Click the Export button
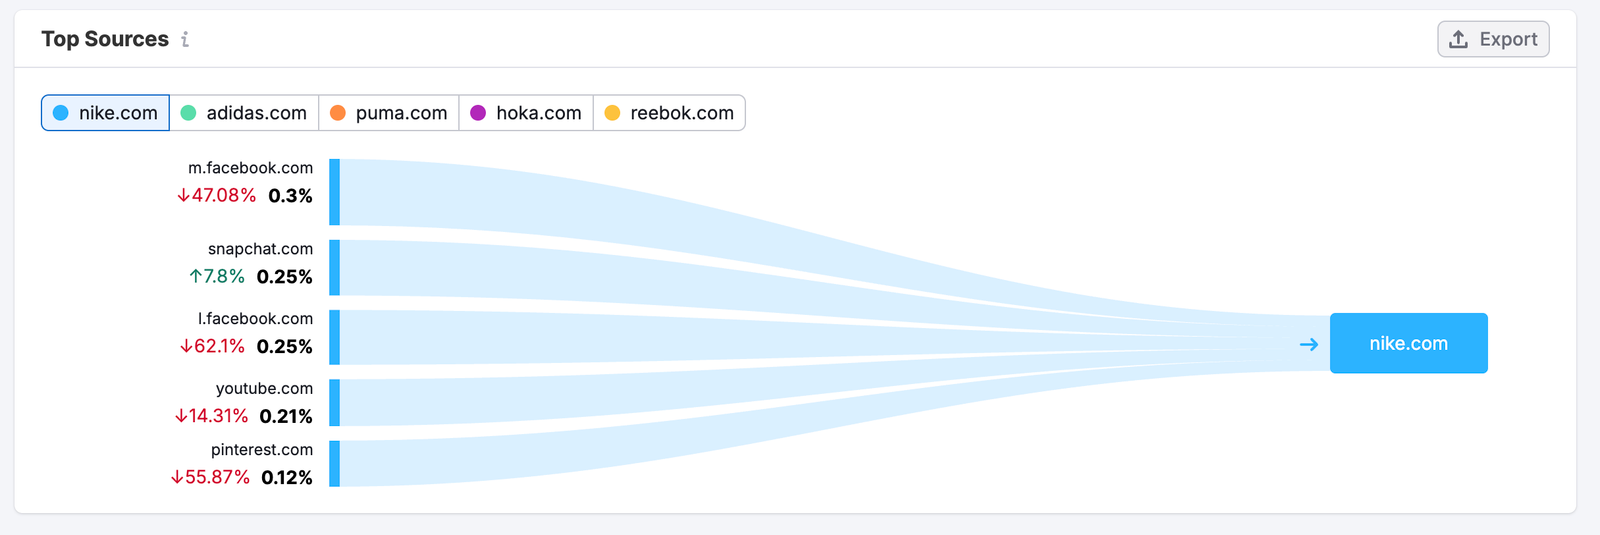Image resolution: width=1600 pixels, height=535 pixels. click(x=1493, y=39)
